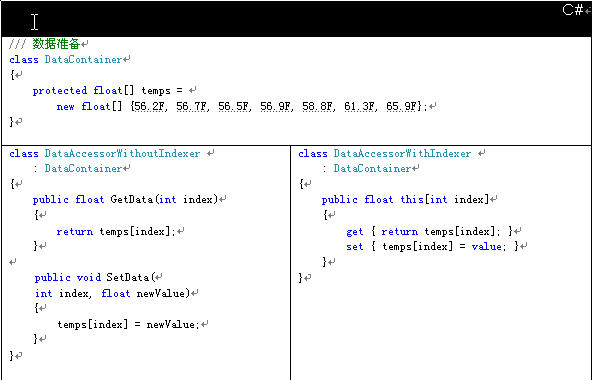Screen dimensions: 593x380
Task: Click the temps field name declaration
Action: coord(156,91)
